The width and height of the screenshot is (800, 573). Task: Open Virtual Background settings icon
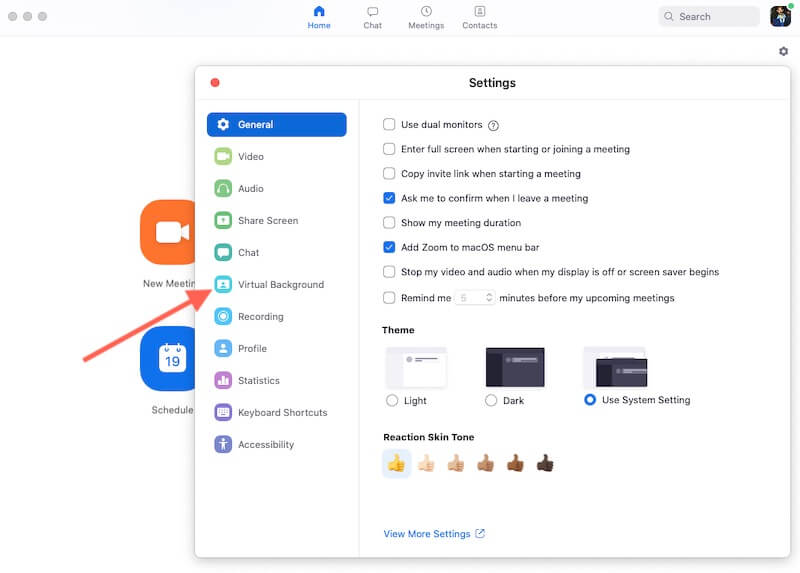[222, 285]
